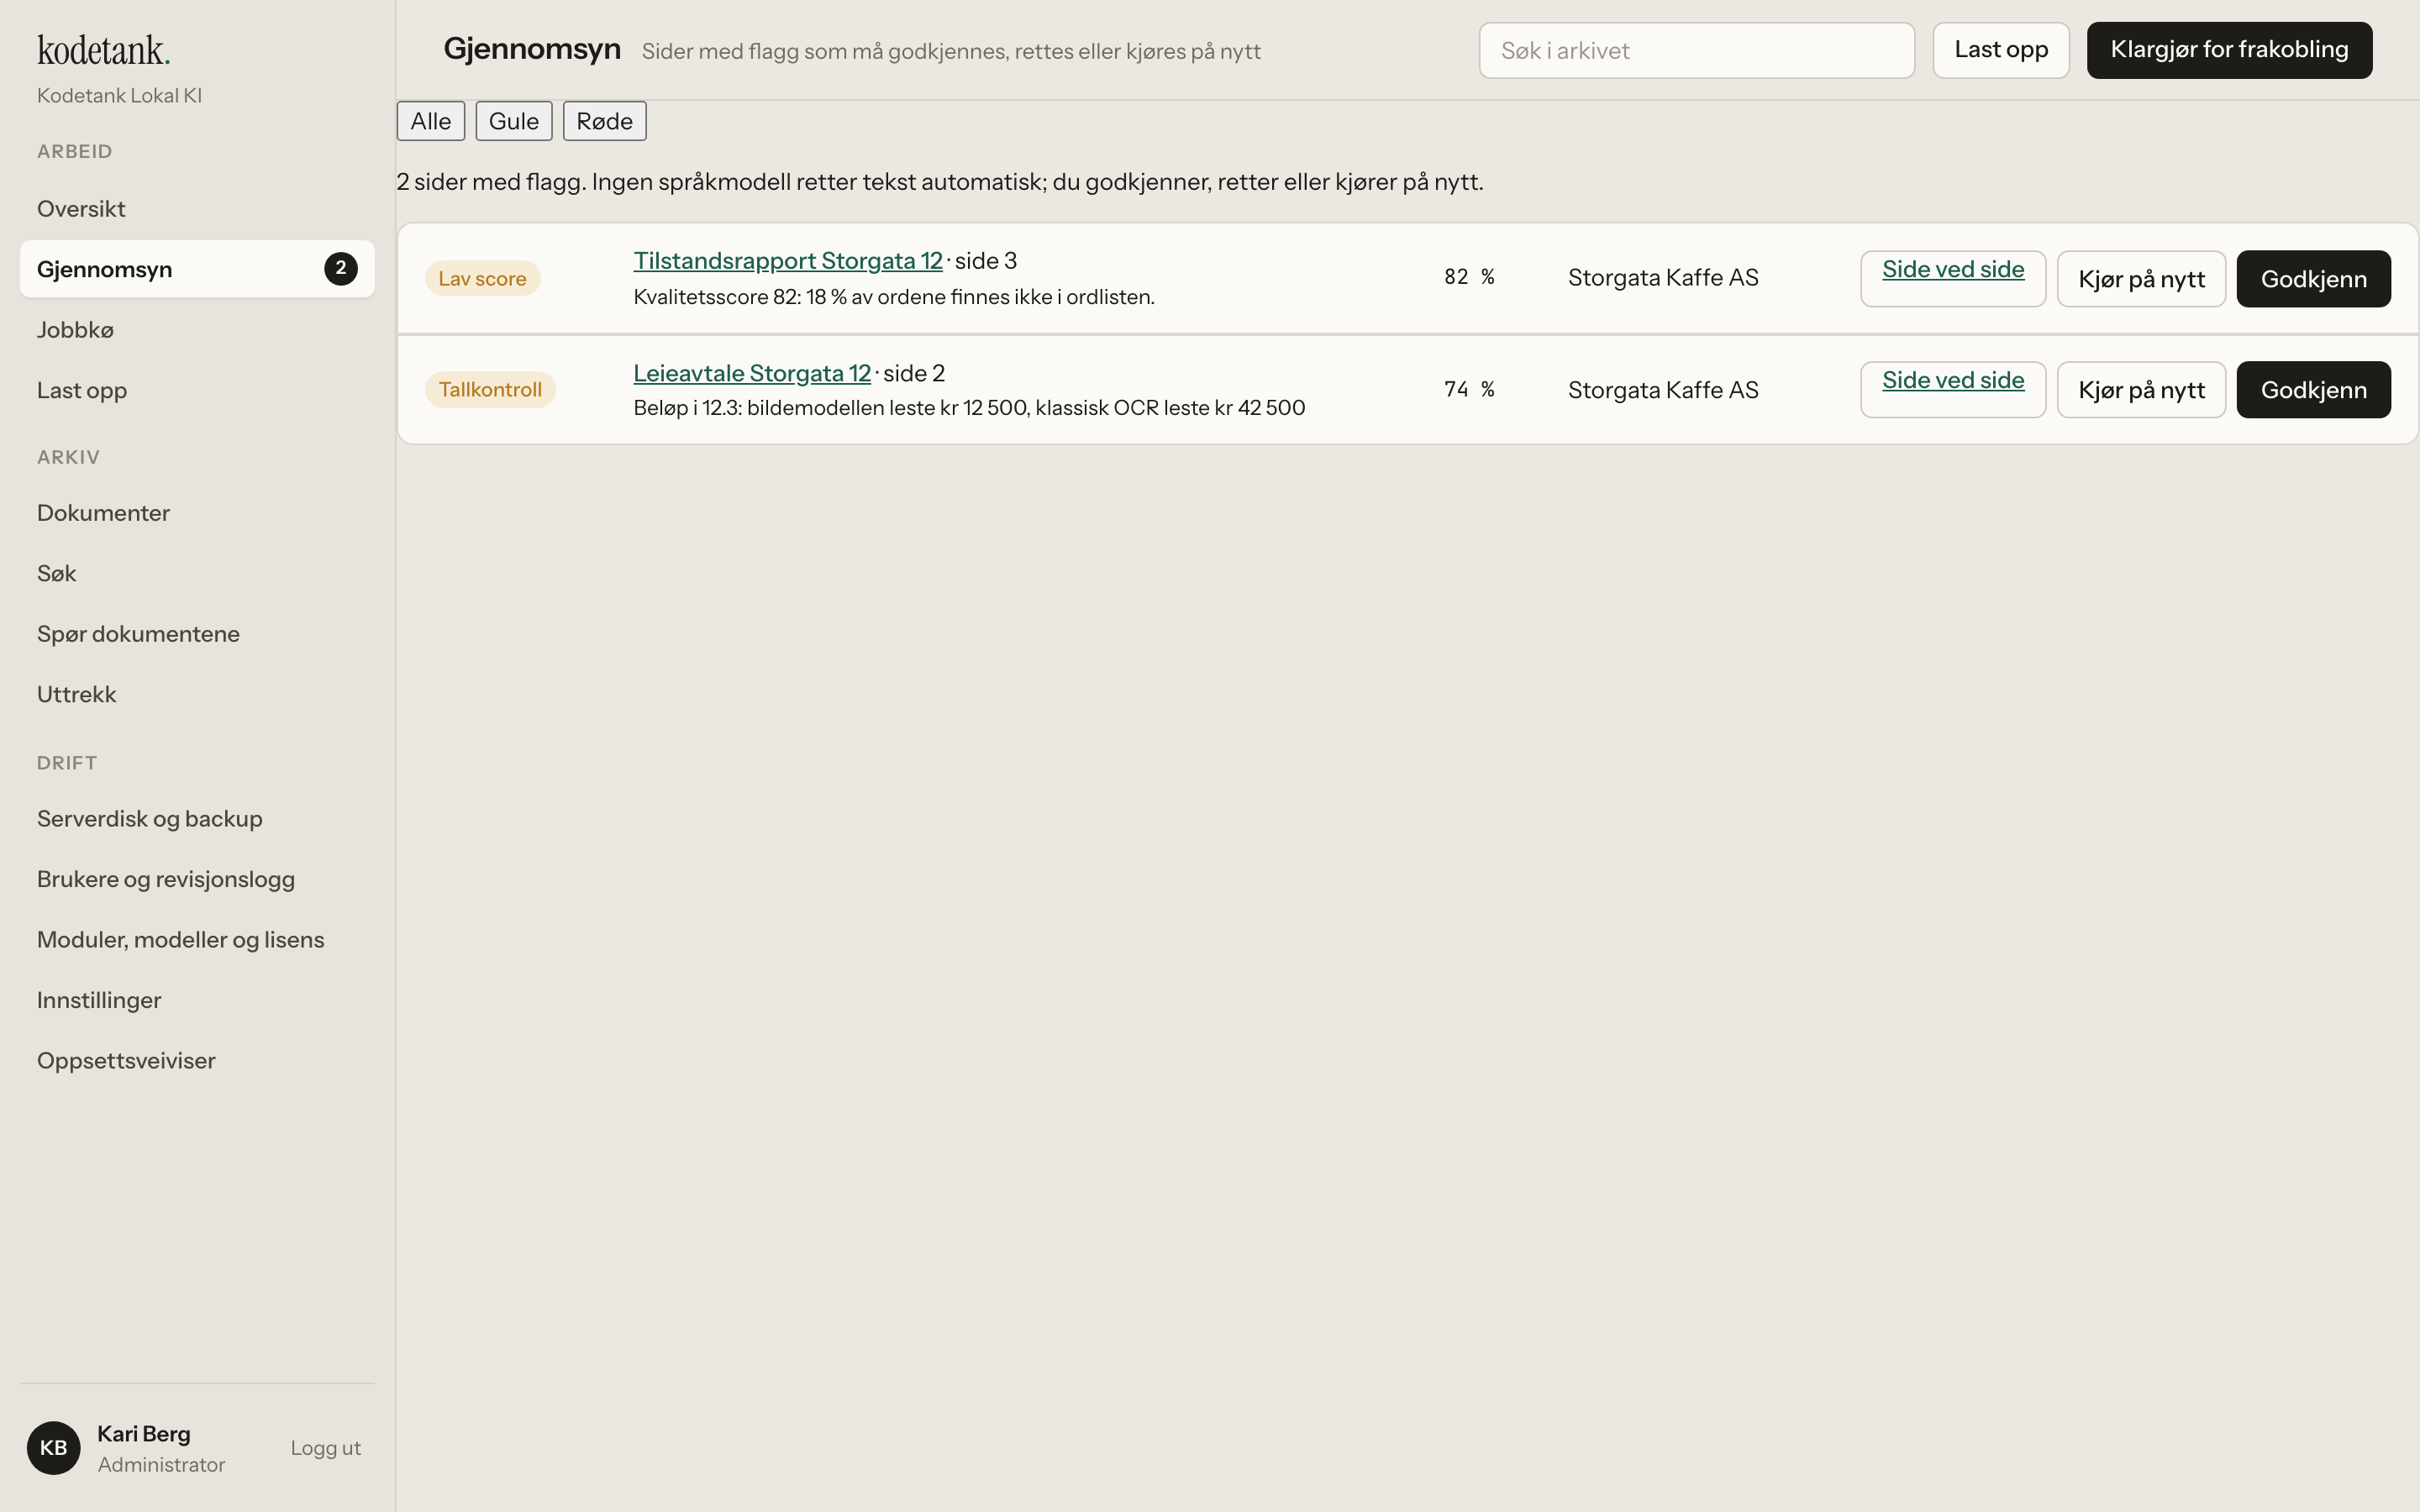Show only Gule flagged pages

[x=513, y=121]
